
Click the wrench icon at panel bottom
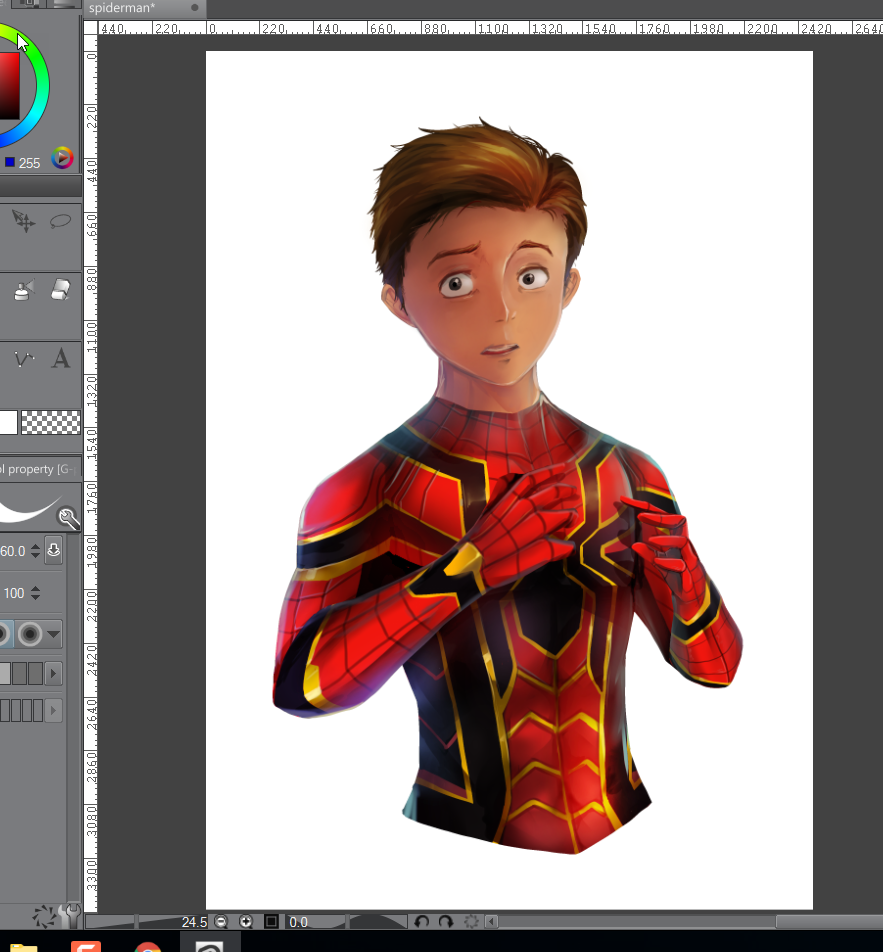click(72, 916)
